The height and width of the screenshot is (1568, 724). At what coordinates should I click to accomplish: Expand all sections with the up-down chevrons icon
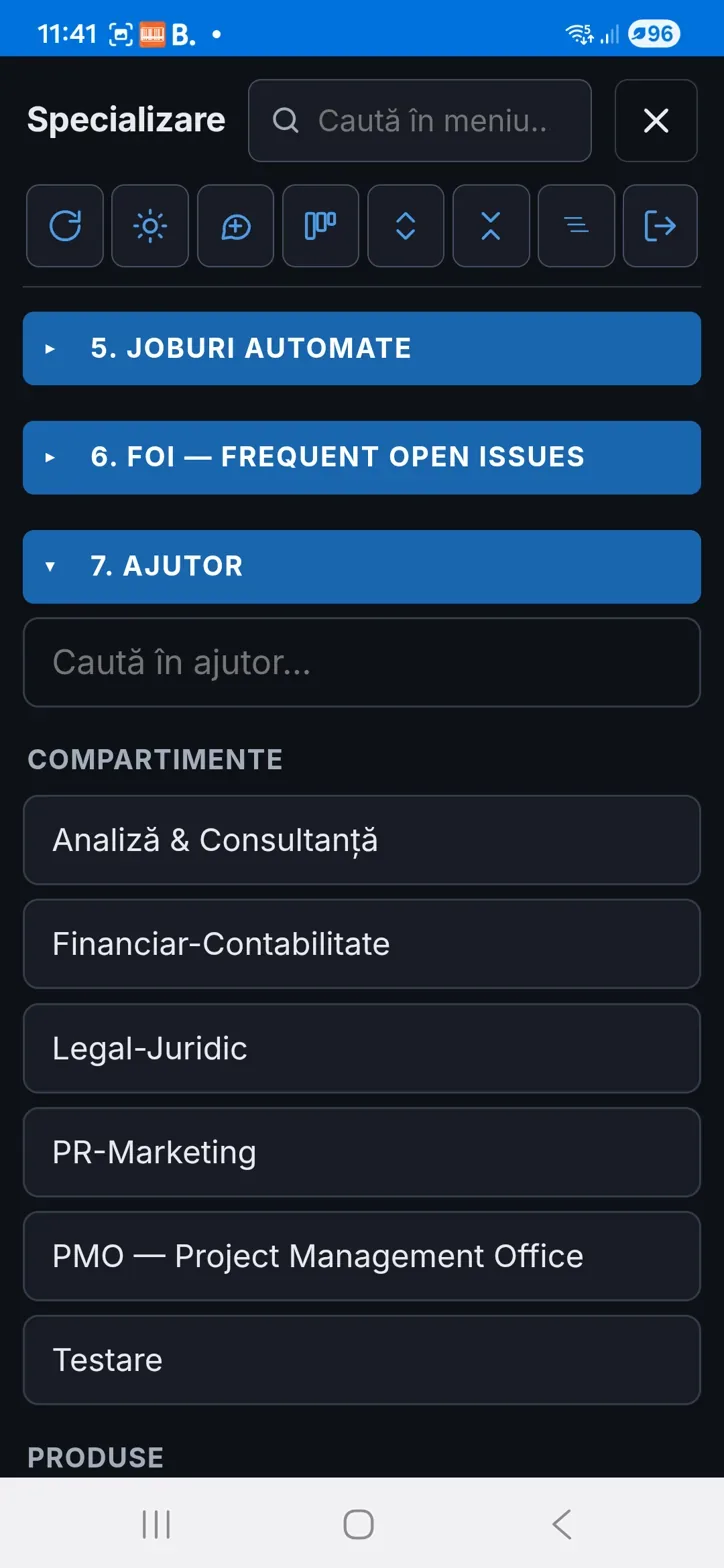[405, 226]
